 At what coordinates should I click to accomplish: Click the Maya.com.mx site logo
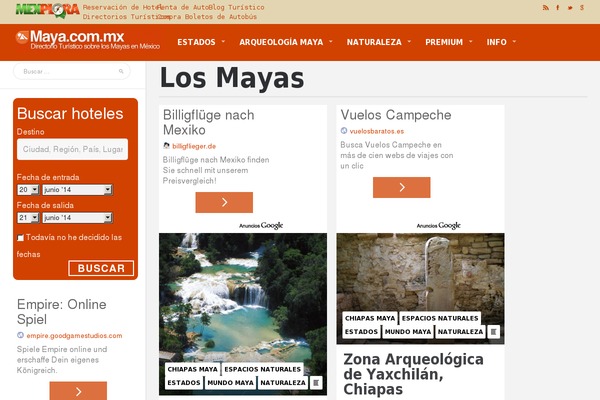point(88,40)
